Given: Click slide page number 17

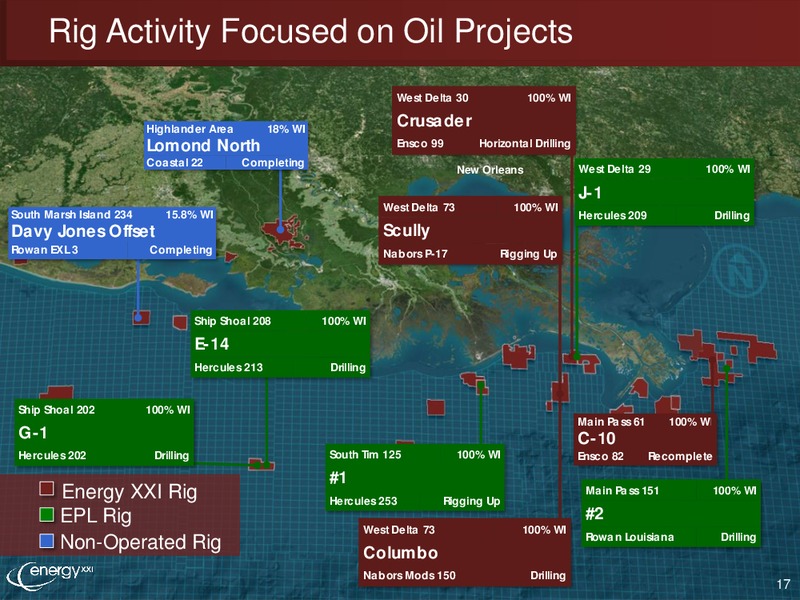Looking at the screenshot, I should 783,584.
